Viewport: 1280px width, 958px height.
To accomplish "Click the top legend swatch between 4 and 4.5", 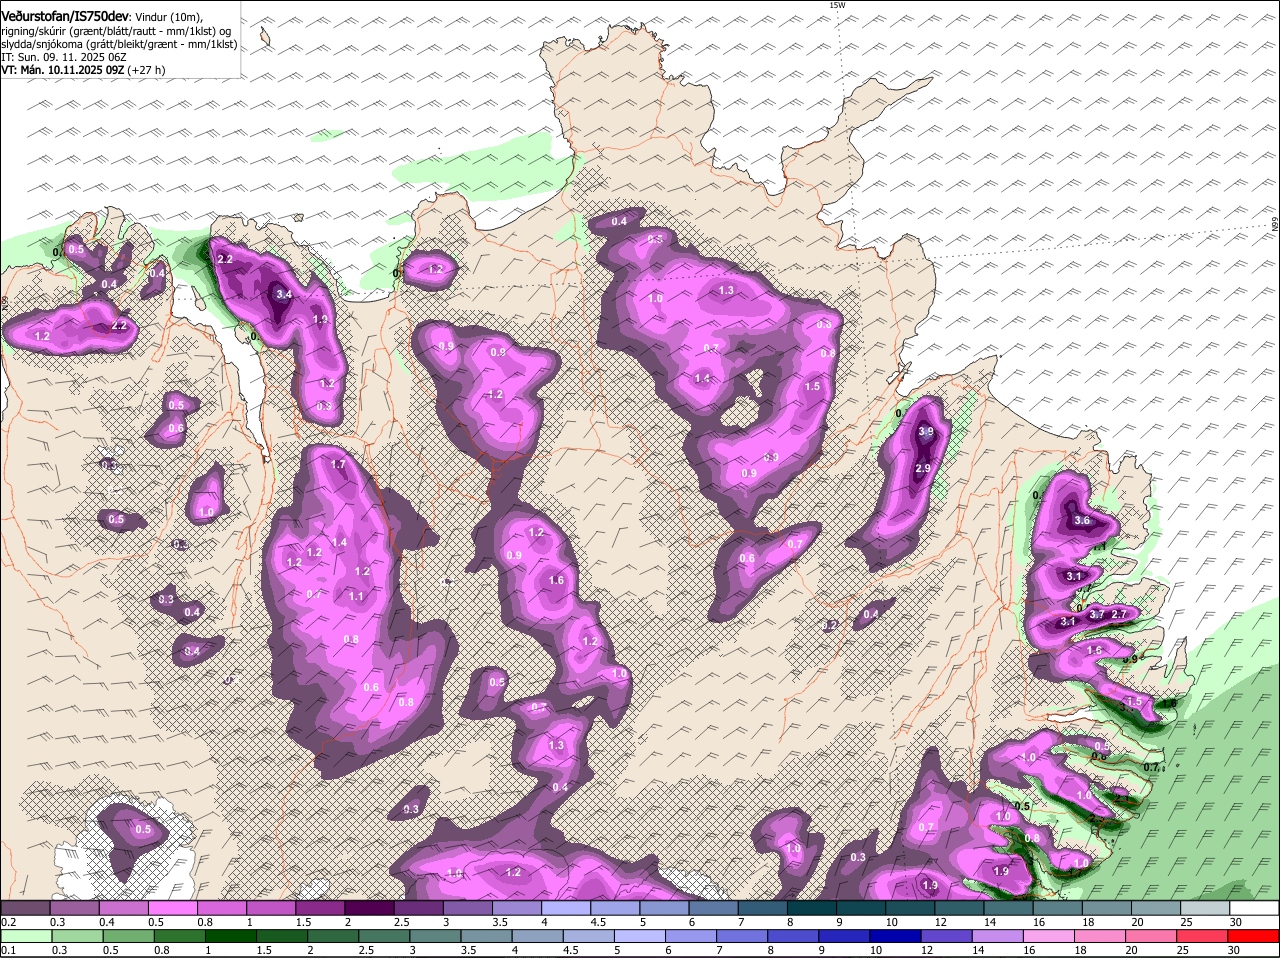I will [566, 907].
